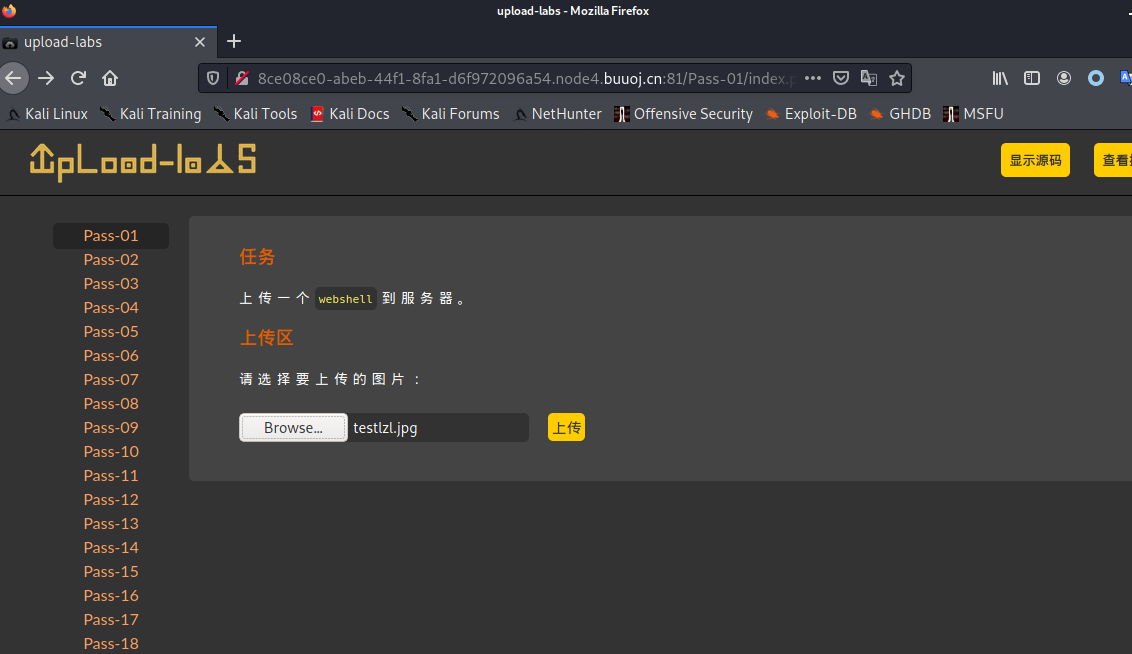Select Pass-01 in the sidebar
This screenshot has height=654, width=1132.
tap(110, 236)
